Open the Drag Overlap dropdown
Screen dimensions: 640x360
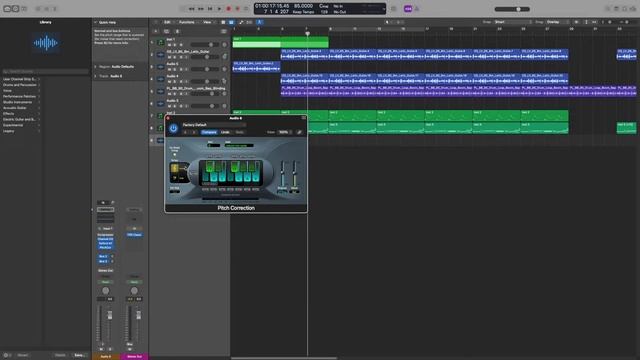tap(558, 22)
